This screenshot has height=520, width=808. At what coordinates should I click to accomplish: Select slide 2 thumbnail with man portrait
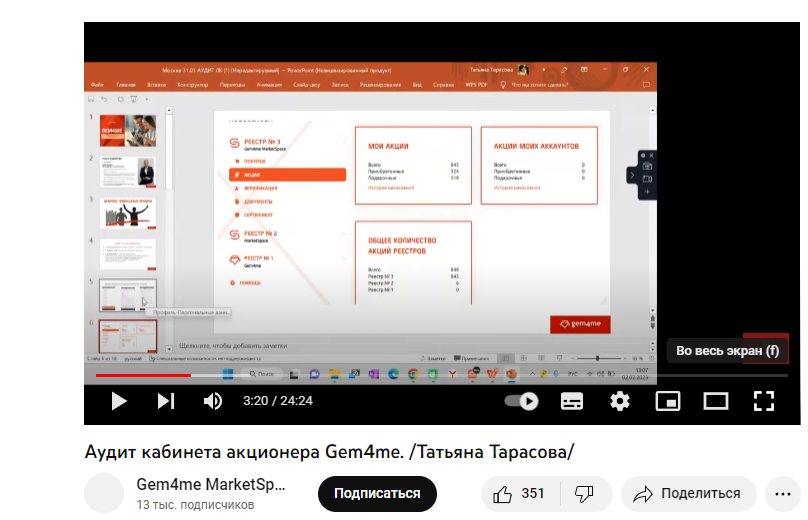coord(128,172)
